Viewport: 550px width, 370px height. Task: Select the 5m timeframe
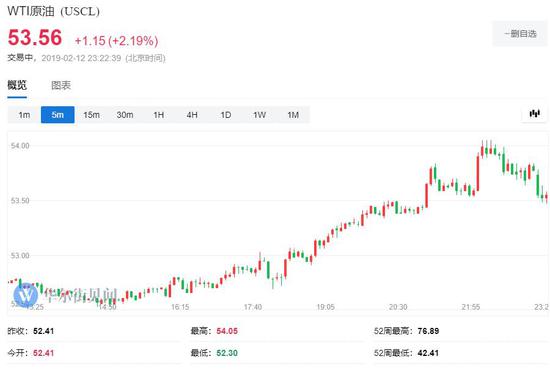(58, 115)
